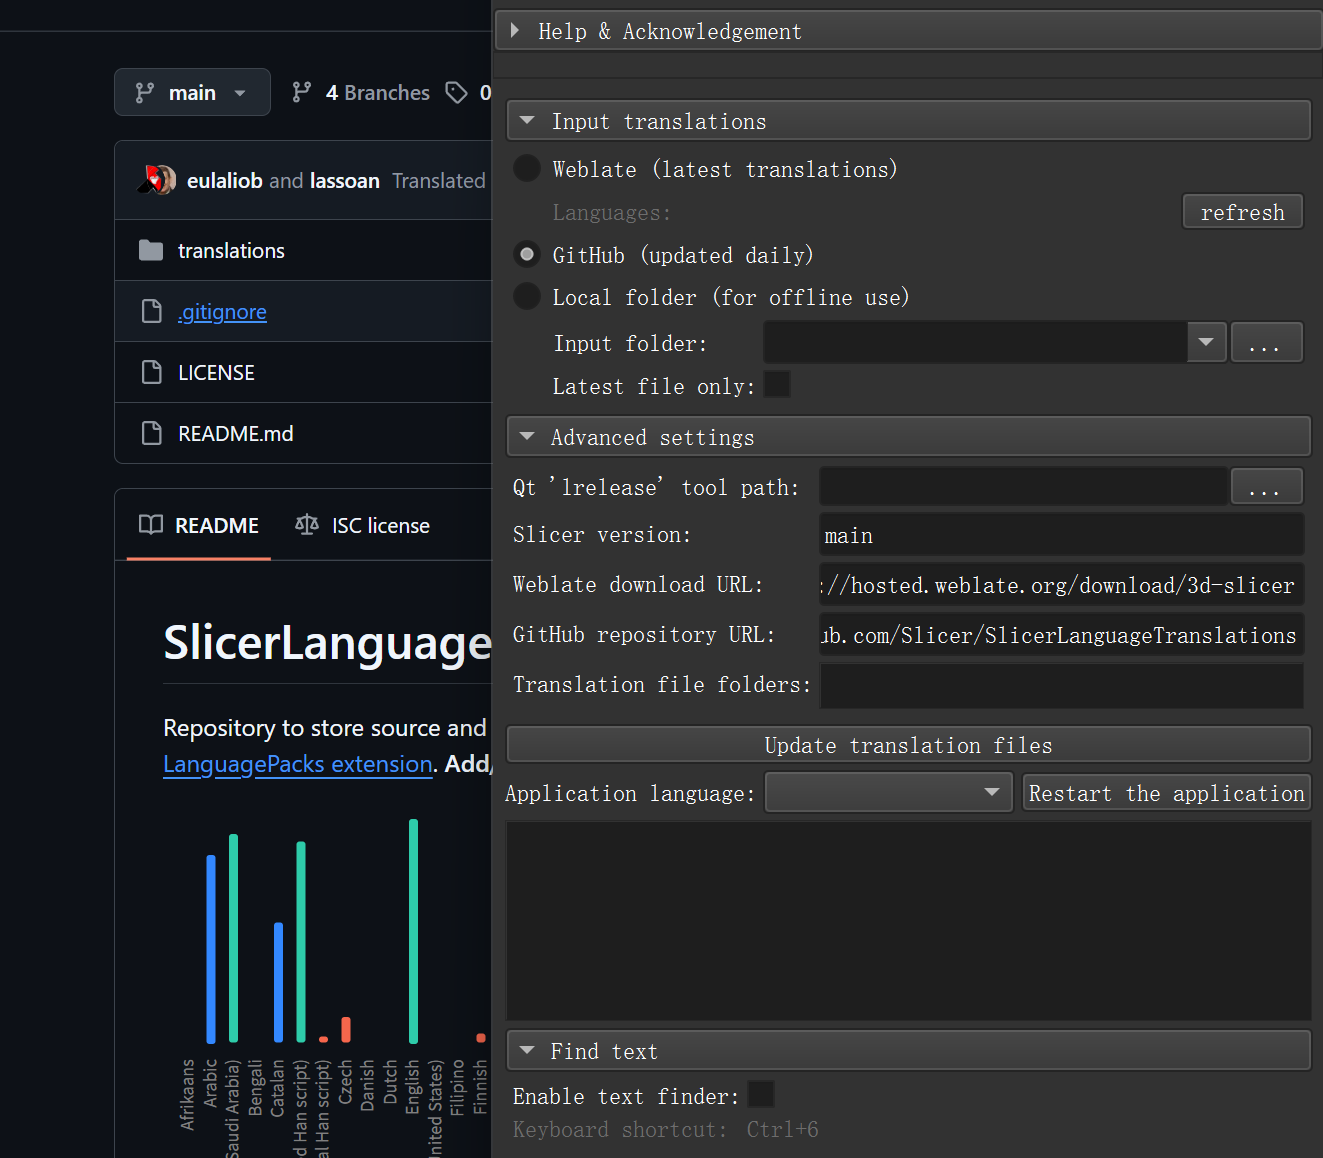Click the eulaliob avatar image
Viewport: 1323px width, 1158px height.
156,180
